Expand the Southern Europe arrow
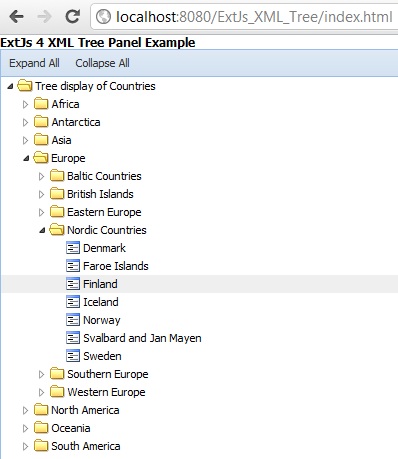Image resolution: width=398 pixels, height=459 pixels. point(41,374)
